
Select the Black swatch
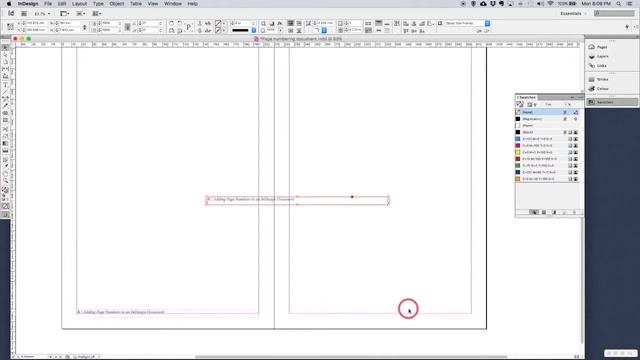547,132
